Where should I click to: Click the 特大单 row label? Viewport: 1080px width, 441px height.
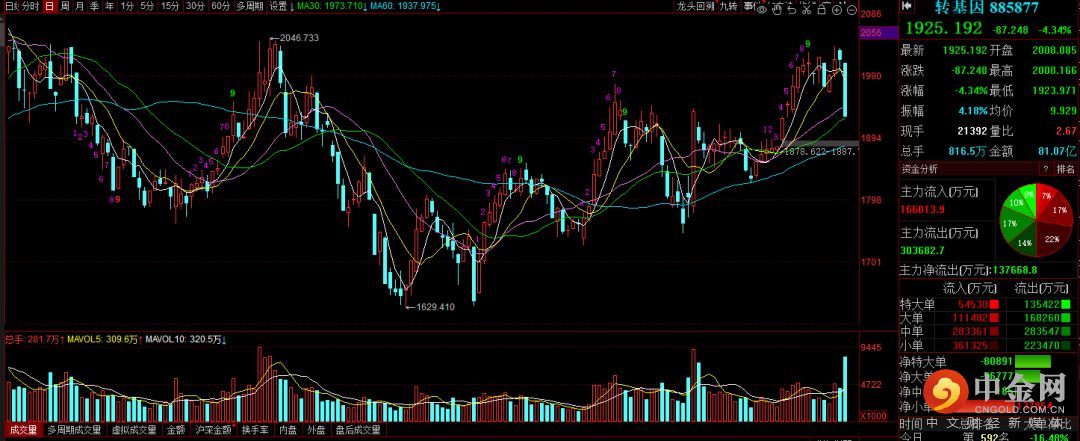click(919, 304)
